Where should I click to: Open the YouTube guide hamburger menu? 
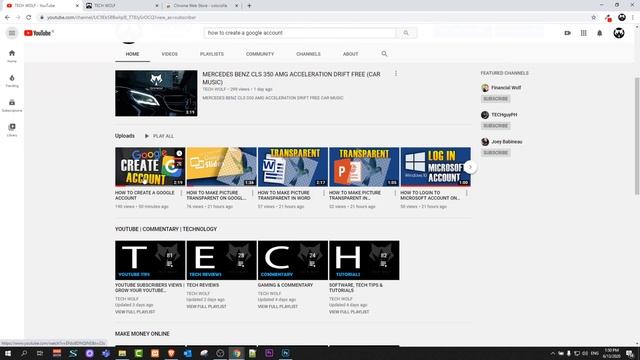pos(12,33)
